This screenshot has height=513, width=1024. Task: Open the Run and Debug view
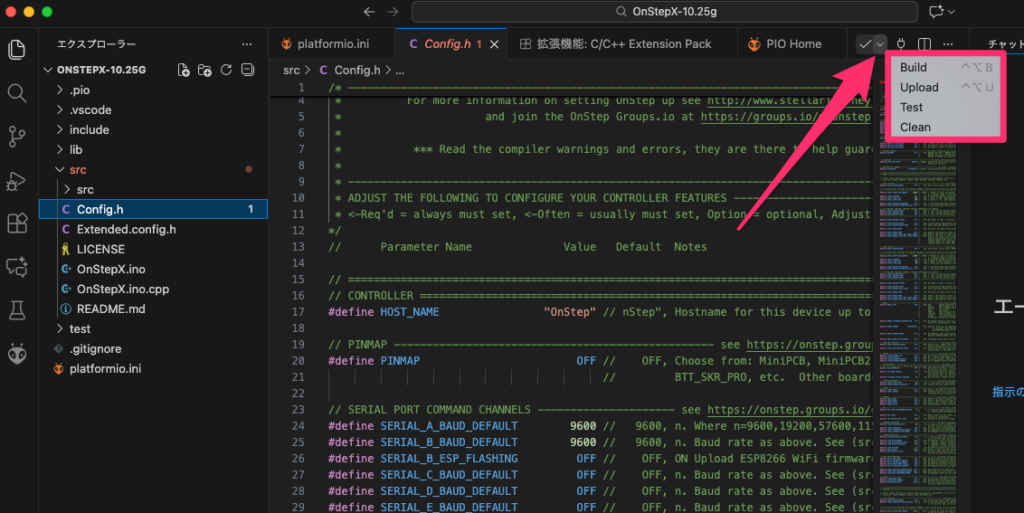[16, 180]
